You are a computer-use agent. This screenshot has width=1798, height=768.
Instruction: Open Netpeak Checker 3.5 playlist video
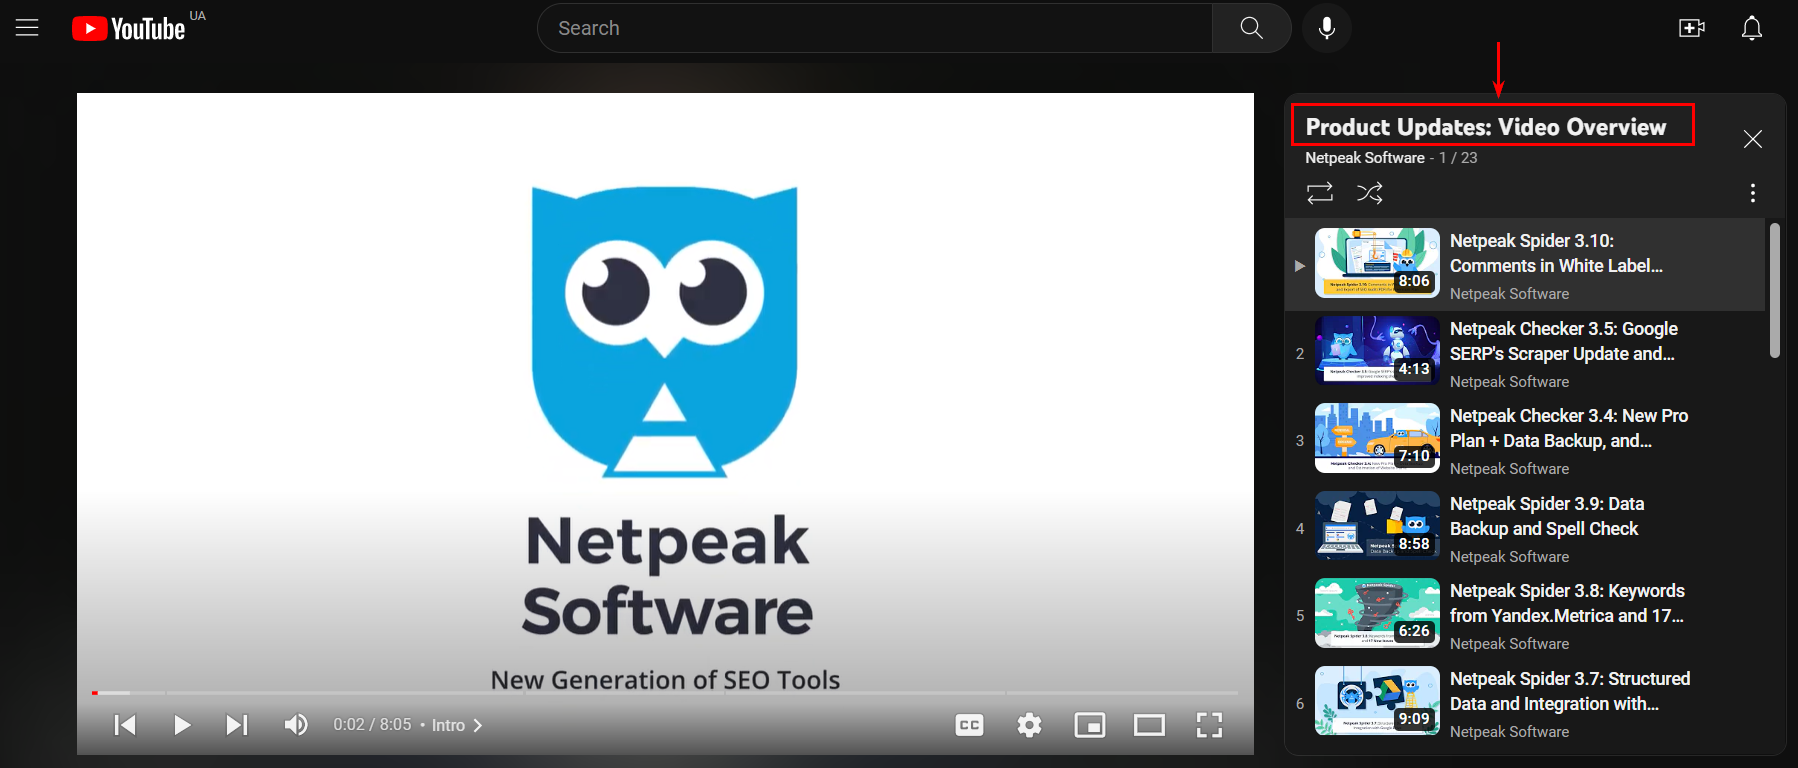point(1563,341)
